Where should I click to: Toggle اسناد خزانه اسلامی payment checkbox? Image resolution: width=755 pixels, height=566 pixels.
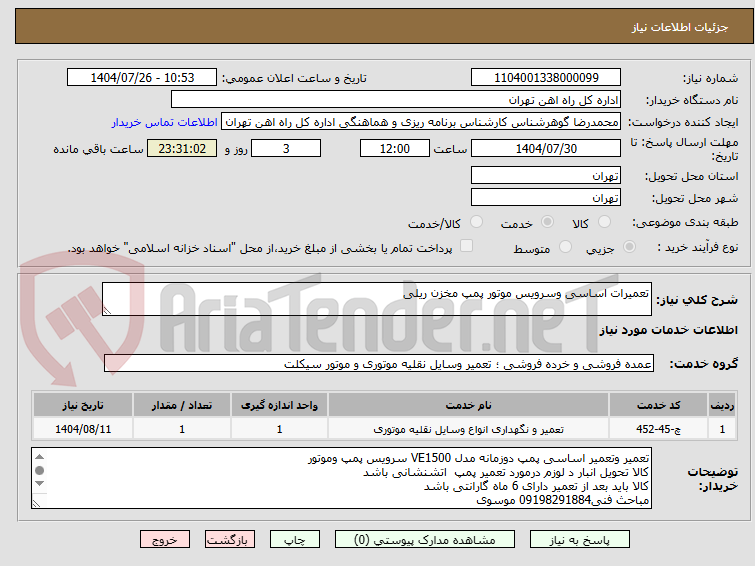(x=466, y=246)
